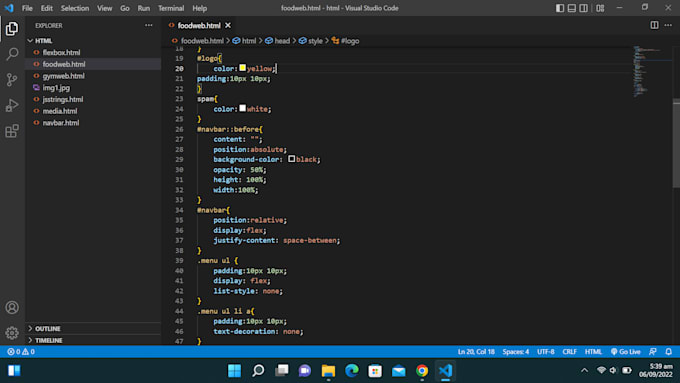Click the VS Code logo in title bar
This screenshot has height=383, width=680.
point(9,8)
